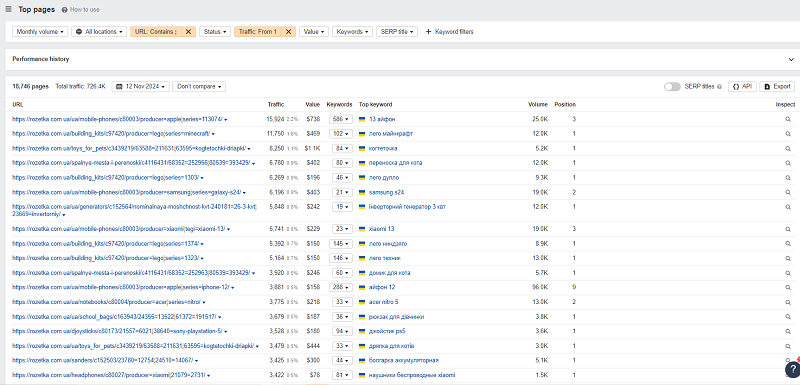Open the xiaomi tegi=xiaomi-13 URL link
Viewport: 800px width, 385px height.
[x=118, y=229]
